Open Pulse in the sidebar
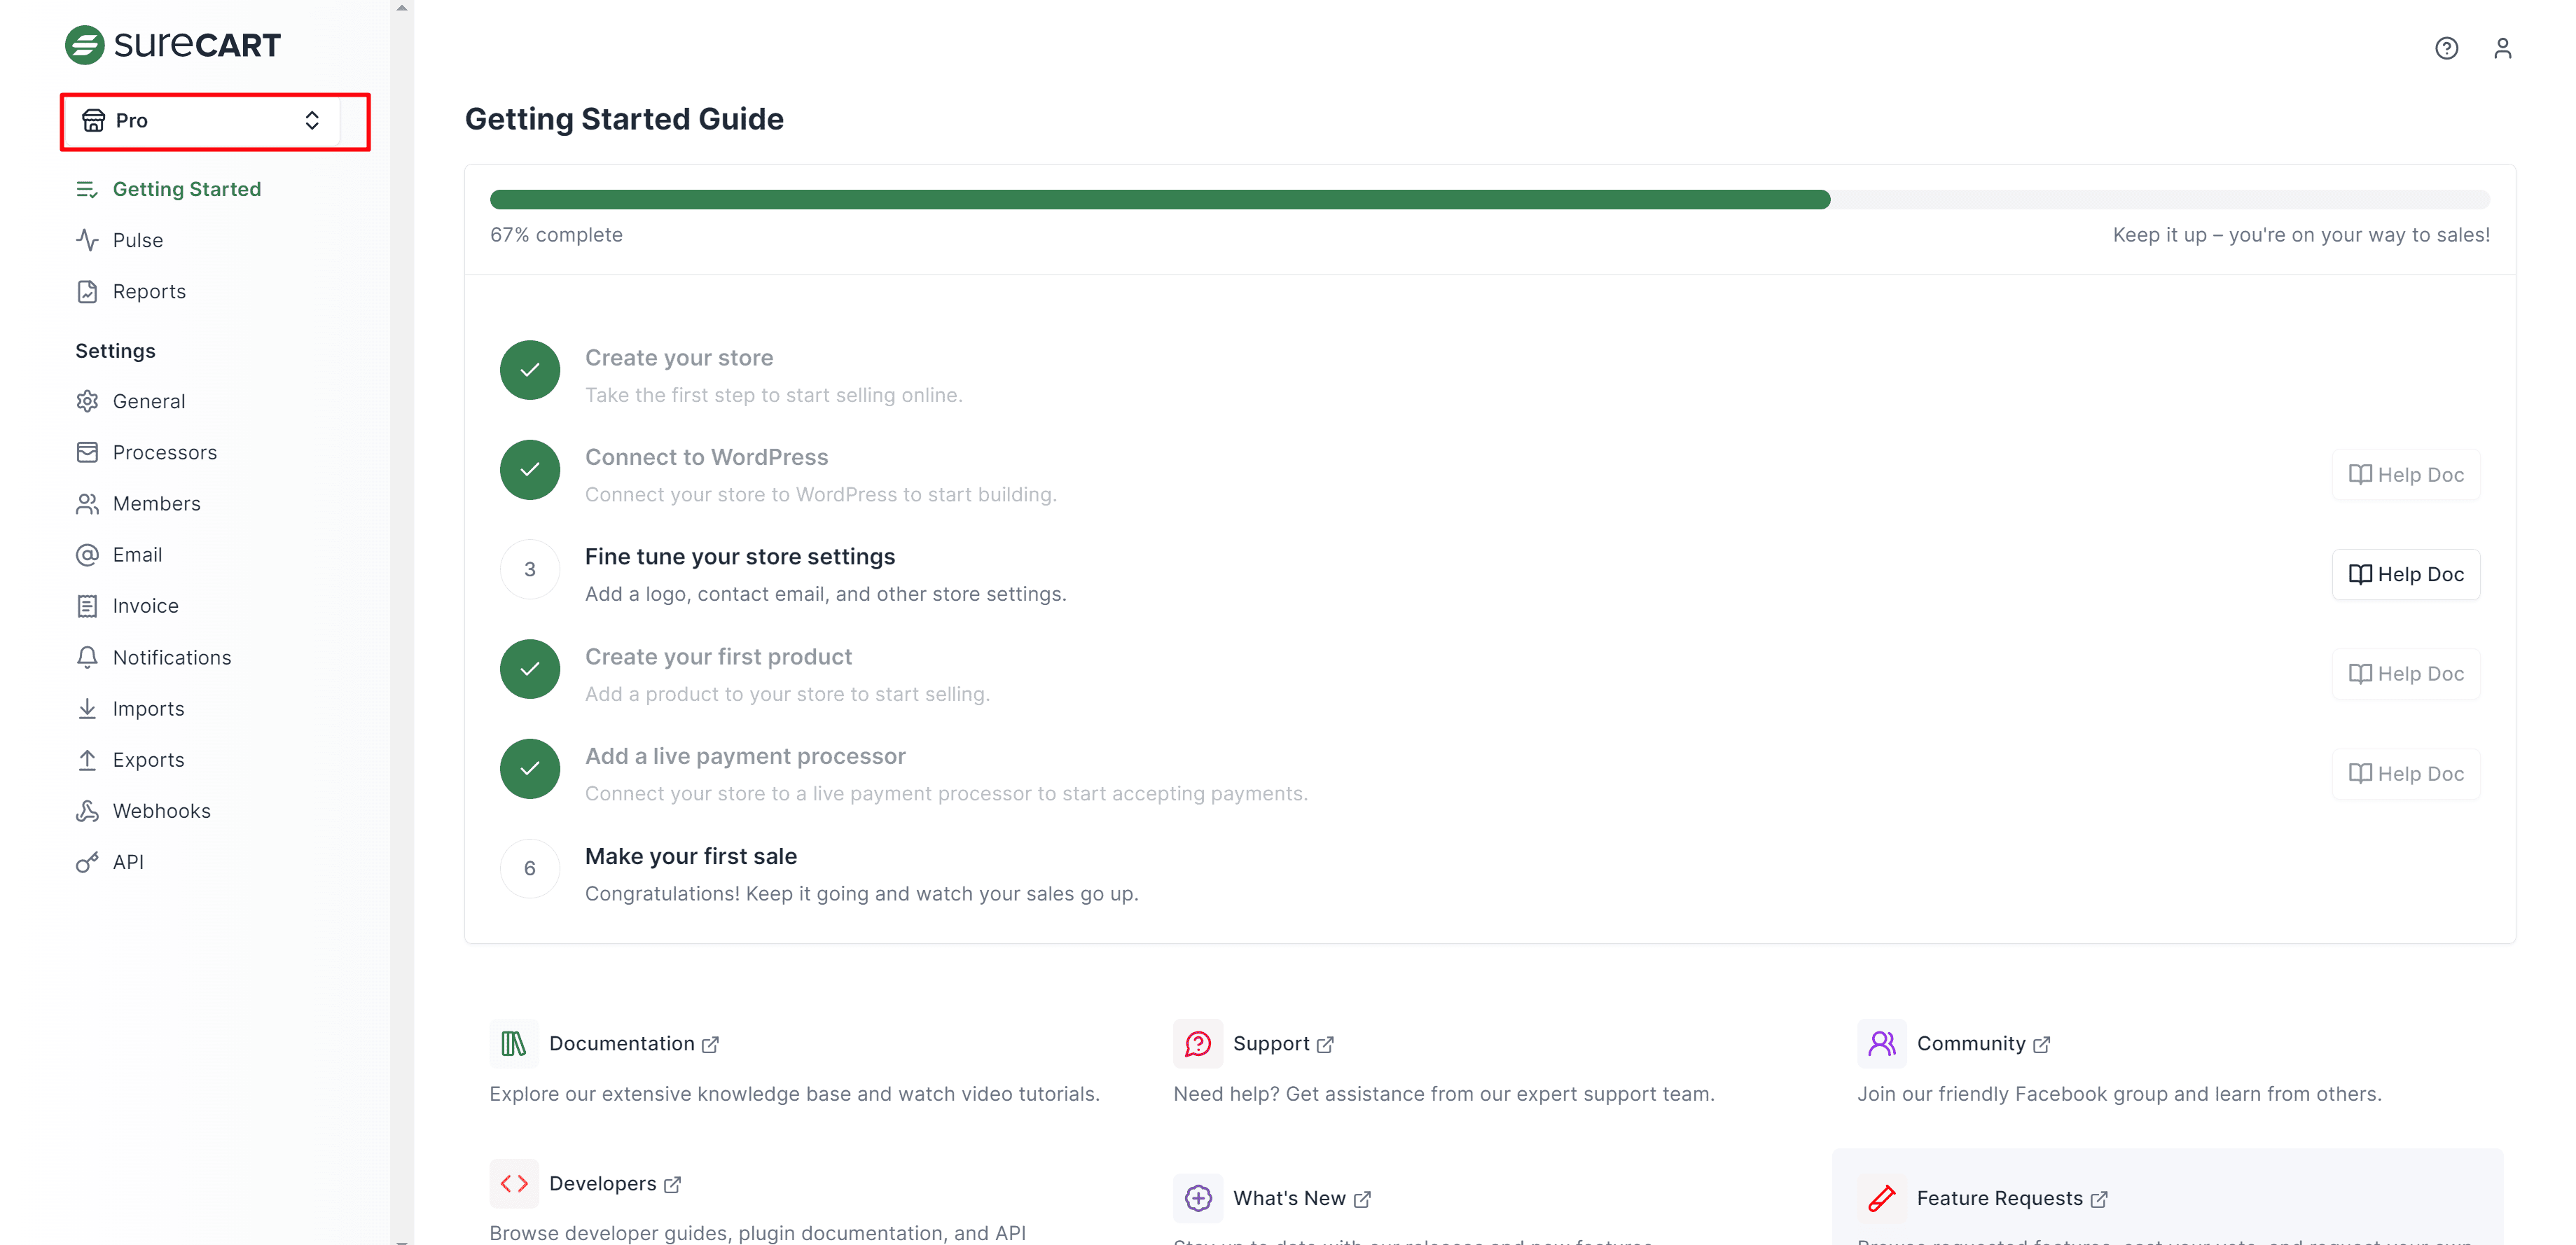 pos(137,240)
